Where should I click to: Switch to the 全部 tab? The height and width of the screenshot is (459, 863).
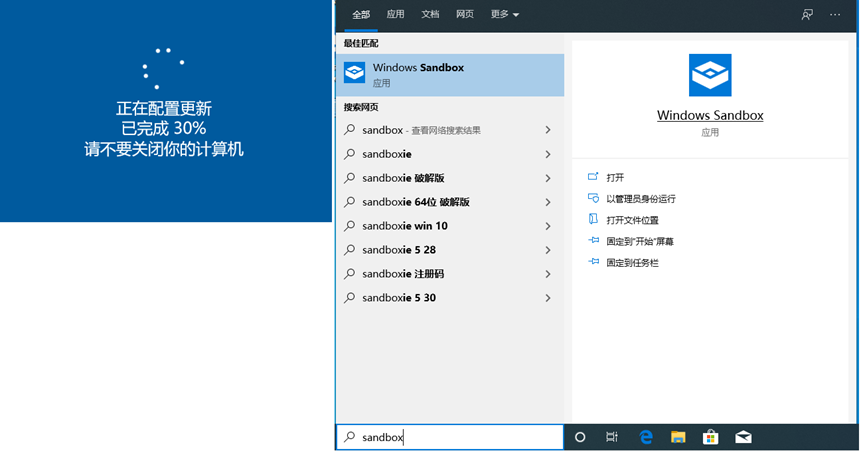click(x=361, y=14)
